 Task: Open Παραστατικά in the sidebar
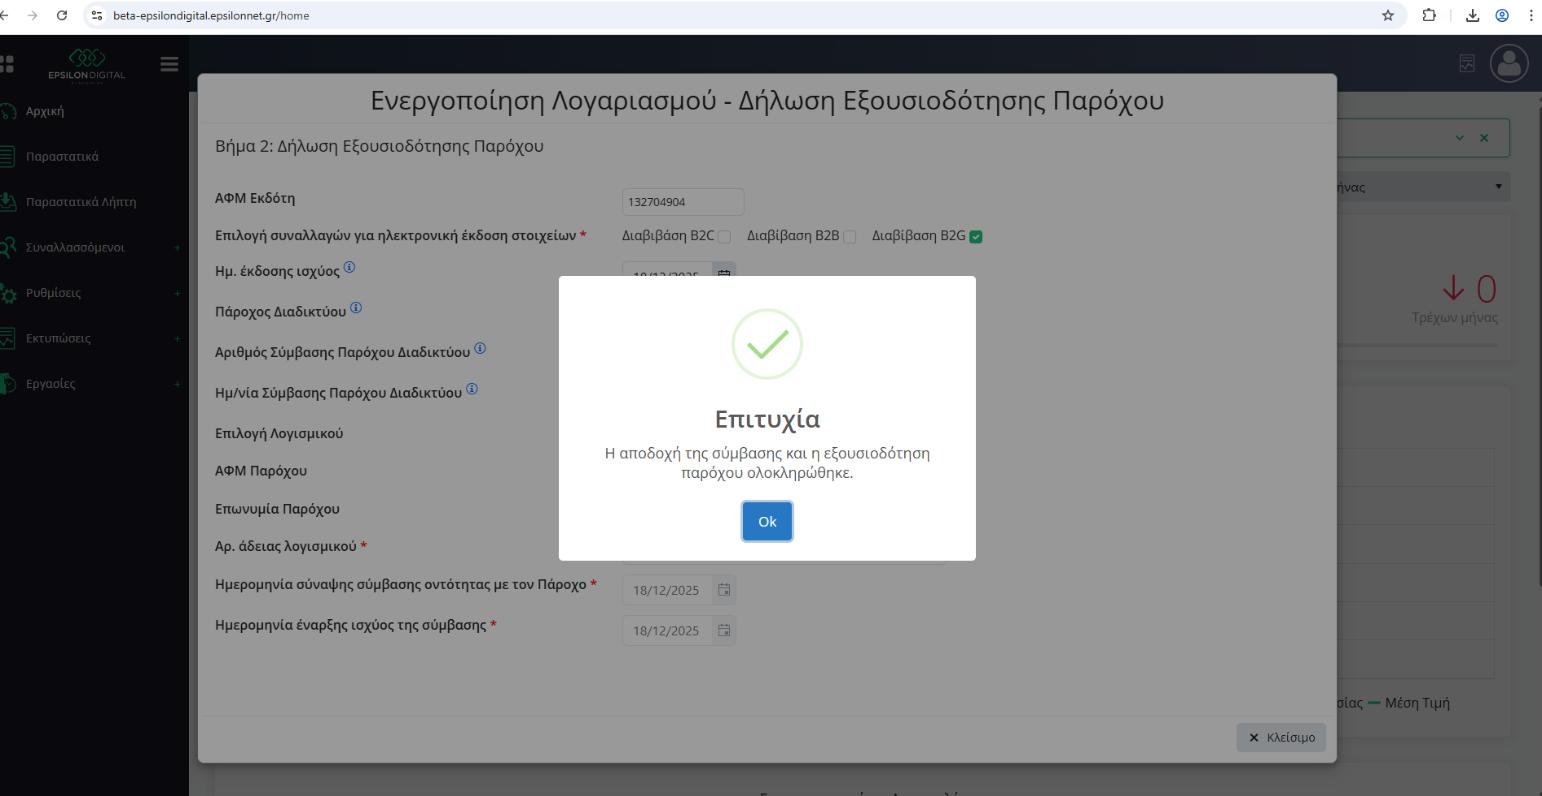click(62, 156)
